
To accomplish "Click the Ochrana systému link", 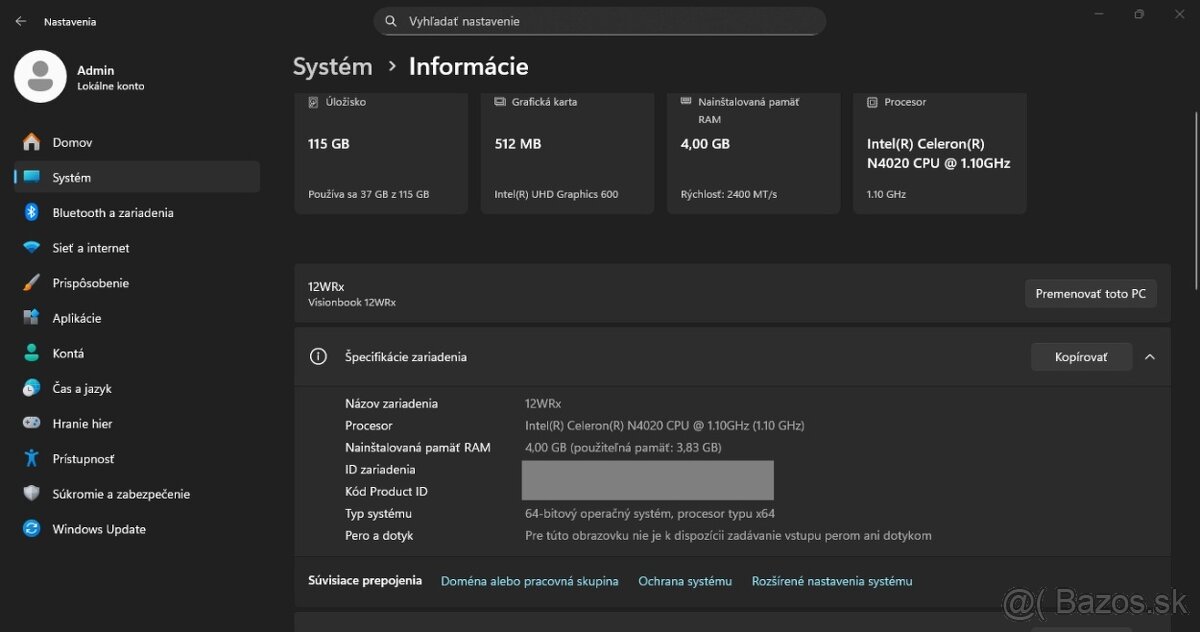I will [x=685, y=581].
